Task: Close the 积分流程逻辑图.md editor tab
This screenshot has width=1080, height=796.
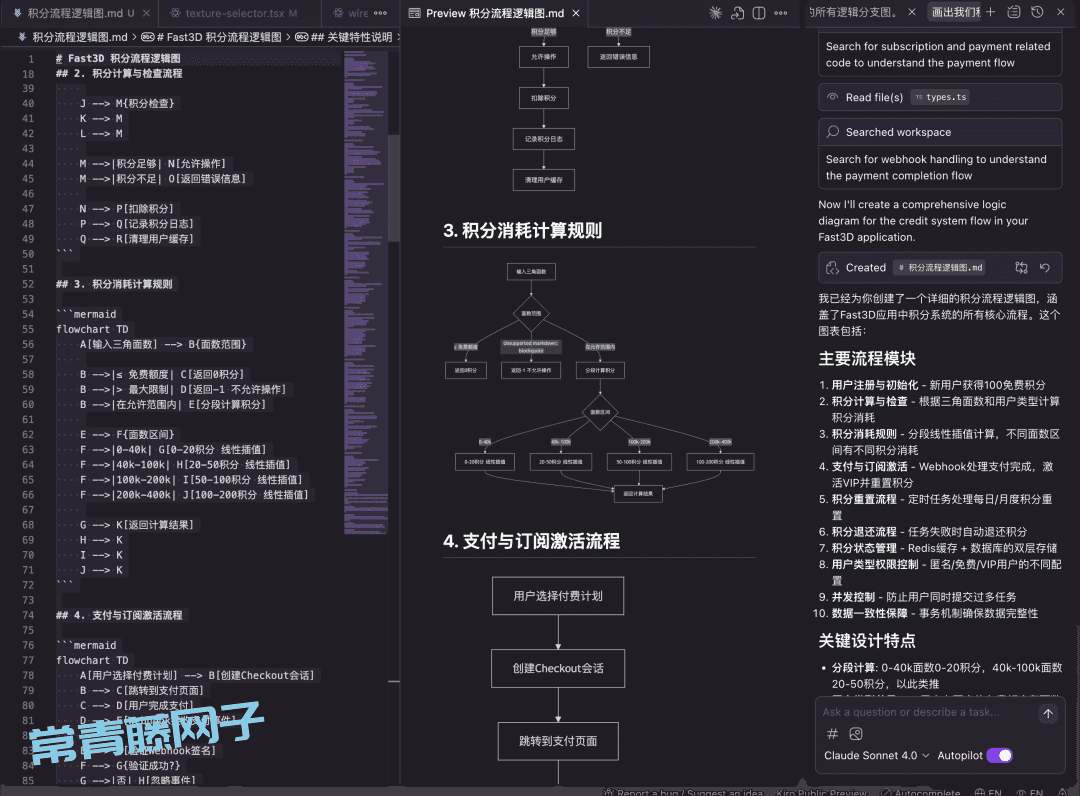Action: tap(146, 13)
